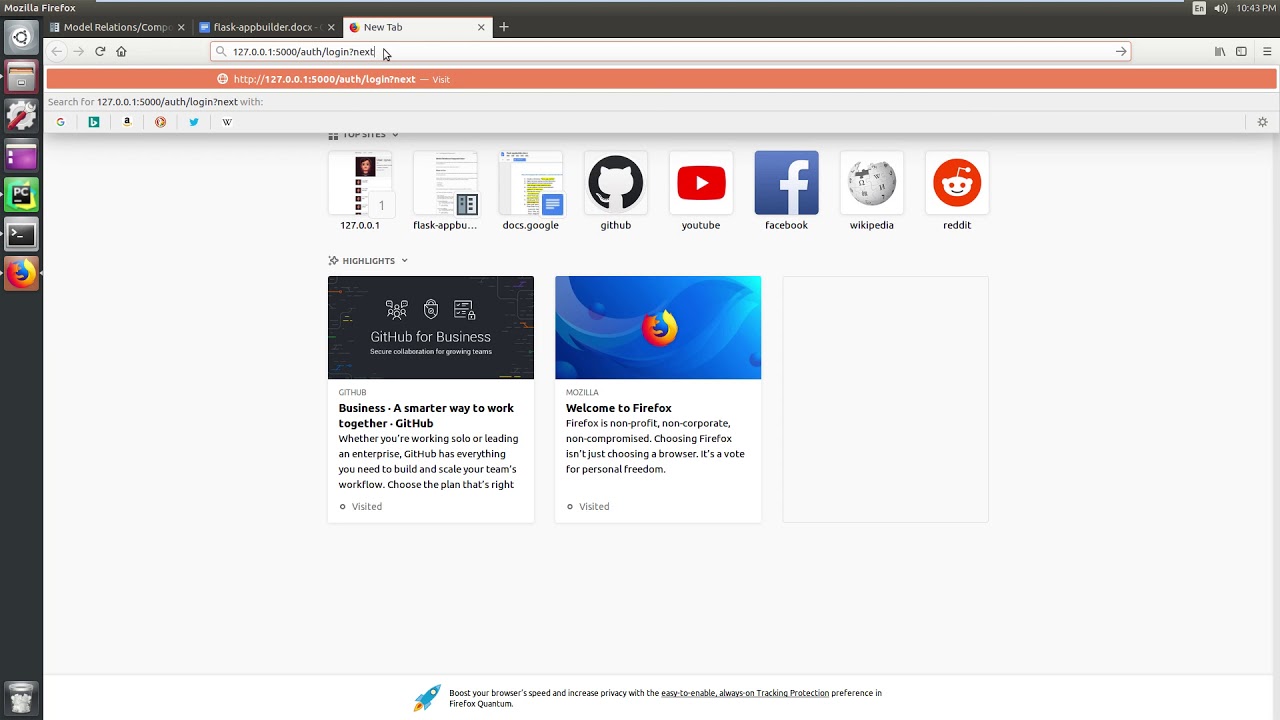Open flask-appbu... top site tile
The height and width of the screenshot is (720, 1280).
click(445, 191)
